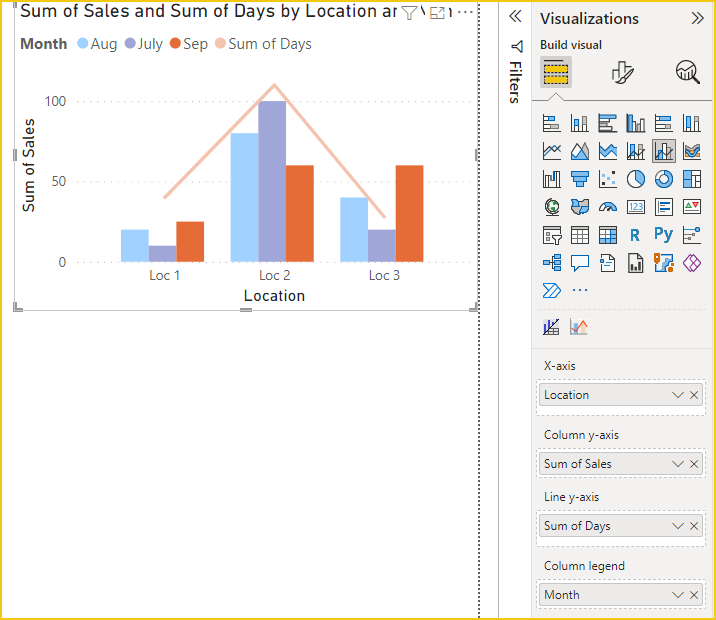Click the Sep legend color marker
The image size is (716, 620).
coord(175,43)
